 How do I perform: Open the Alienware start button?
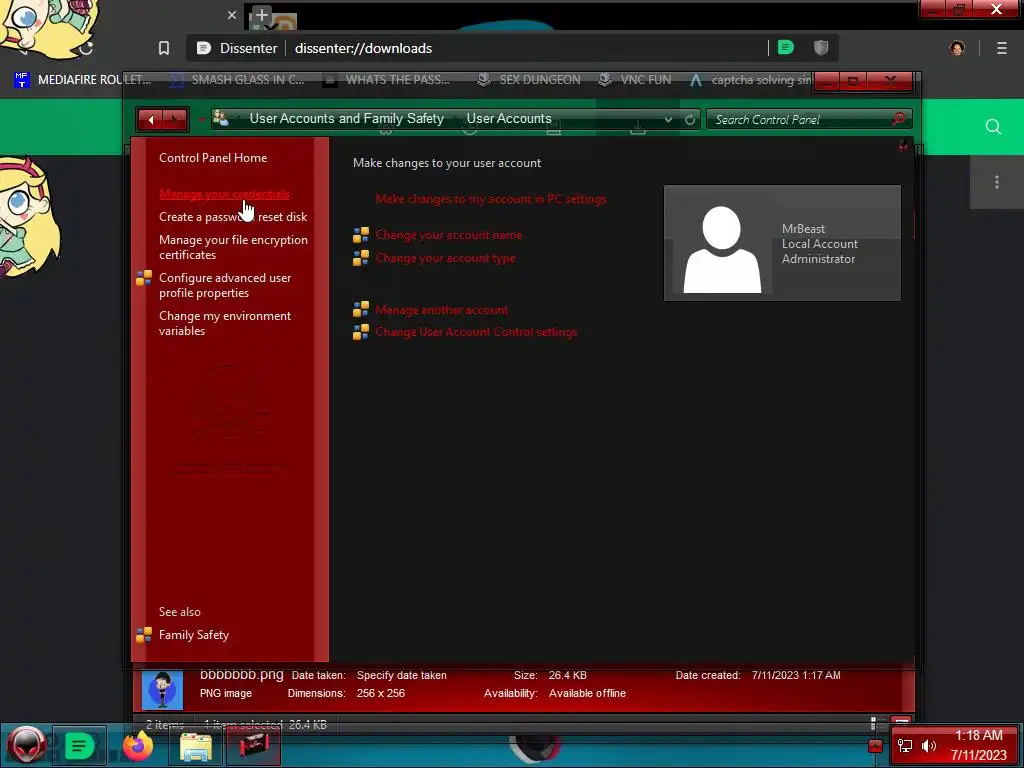(26, 745)
